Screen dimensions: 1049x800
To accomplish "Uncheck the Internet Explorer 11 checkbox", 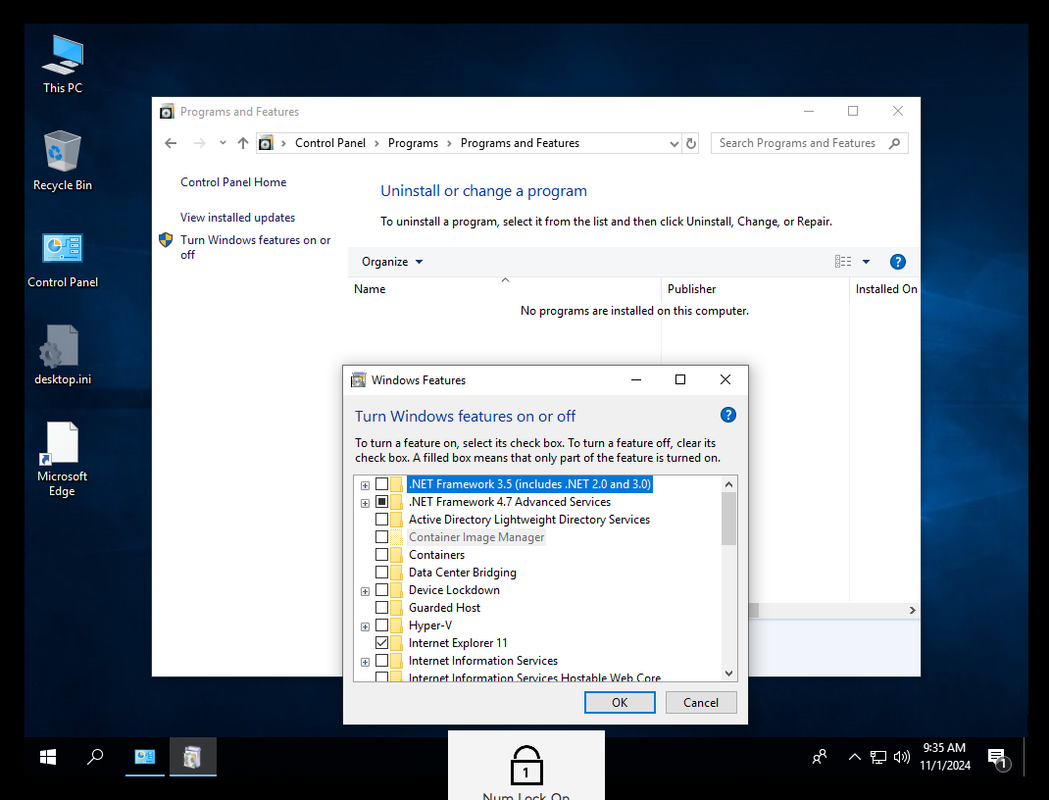I will coord(381,643).
